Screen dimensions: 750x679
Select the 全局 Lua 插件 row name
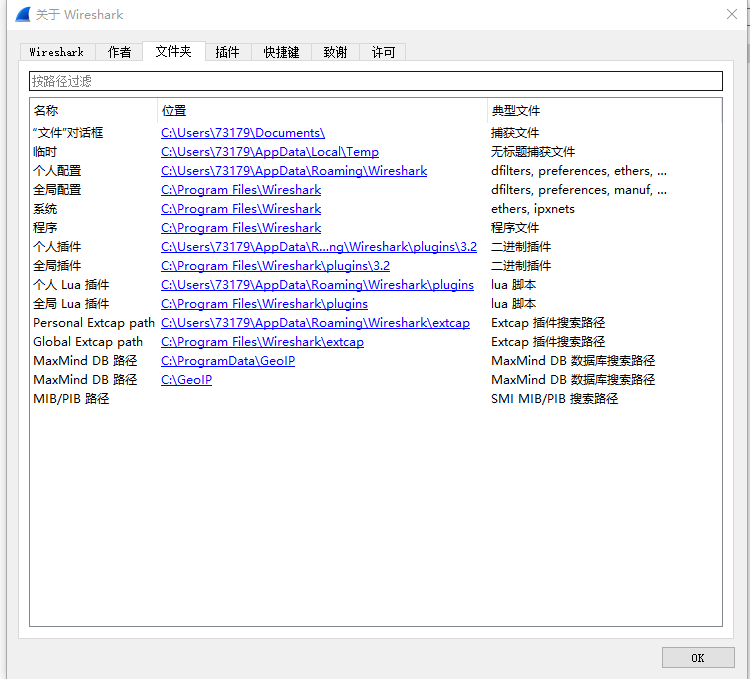click(71, 304)
